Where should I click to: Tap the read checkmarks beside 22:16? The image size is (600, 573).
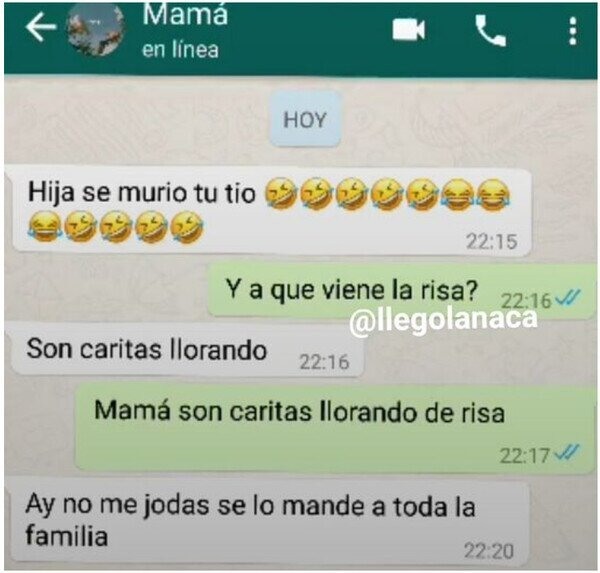point(568,297)
